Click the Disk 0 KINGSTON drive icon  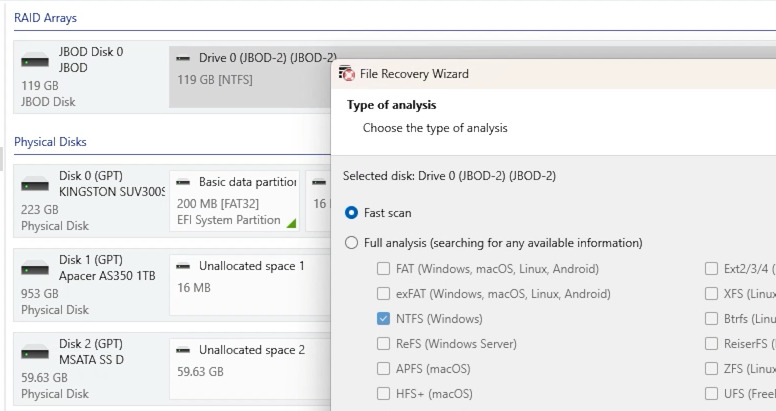[x=35, y=185]
